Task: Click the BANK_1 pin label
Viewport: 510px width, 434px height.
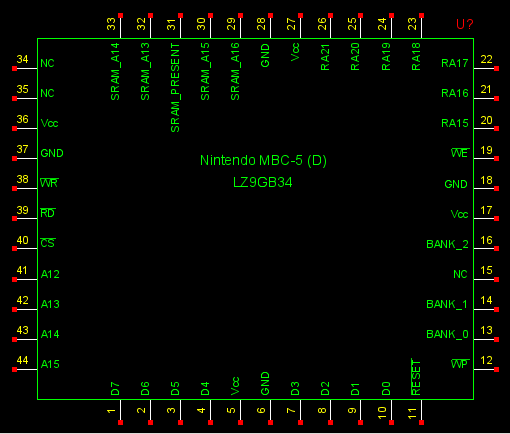Action: tap(447, 304)
